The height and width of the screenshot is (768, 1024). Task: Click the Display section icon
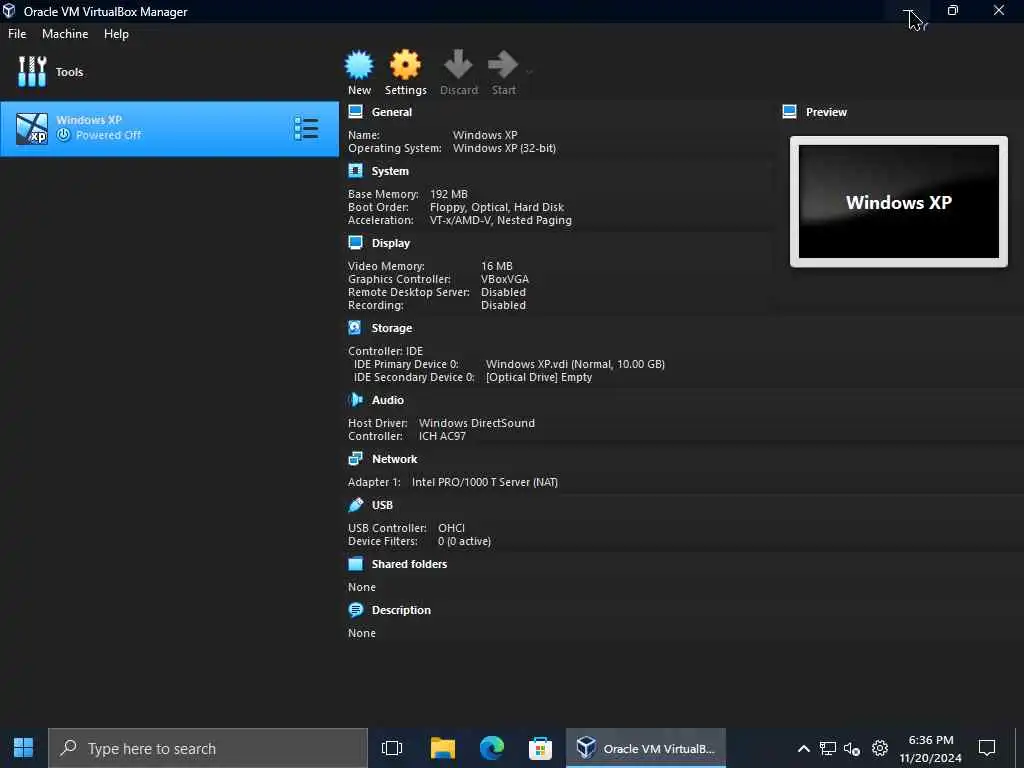coord(355,242)
